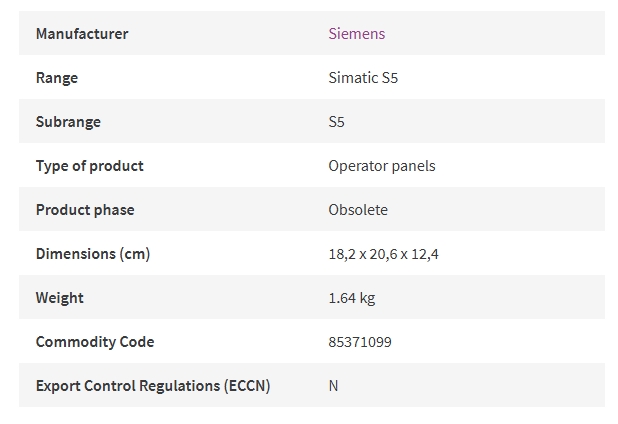Select the Manufacturer label

[82, 33]
